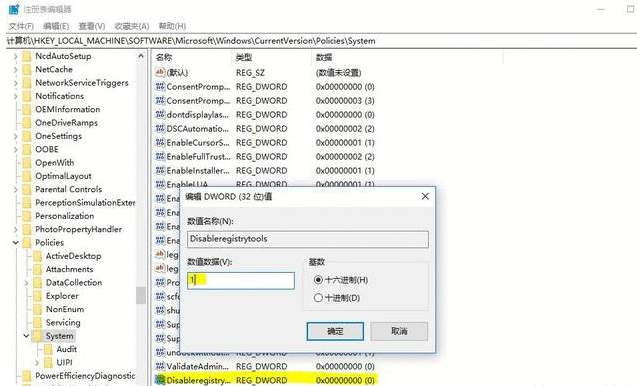Expand the OneSettings tree node
Screen dimensions: 637x386
(15, 136)
